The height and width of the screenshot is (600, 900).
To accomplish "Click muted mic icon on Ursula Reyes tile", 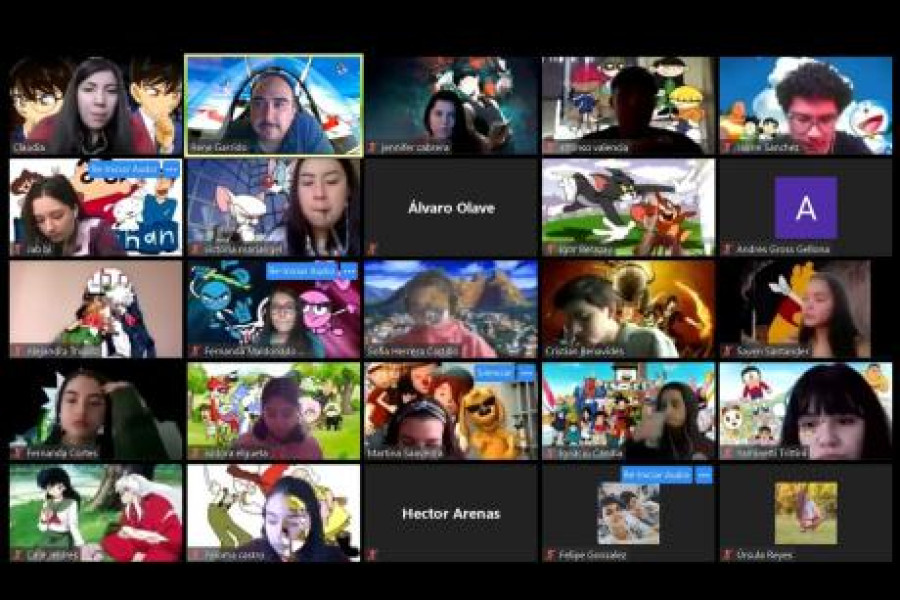I will click(728, 554).
